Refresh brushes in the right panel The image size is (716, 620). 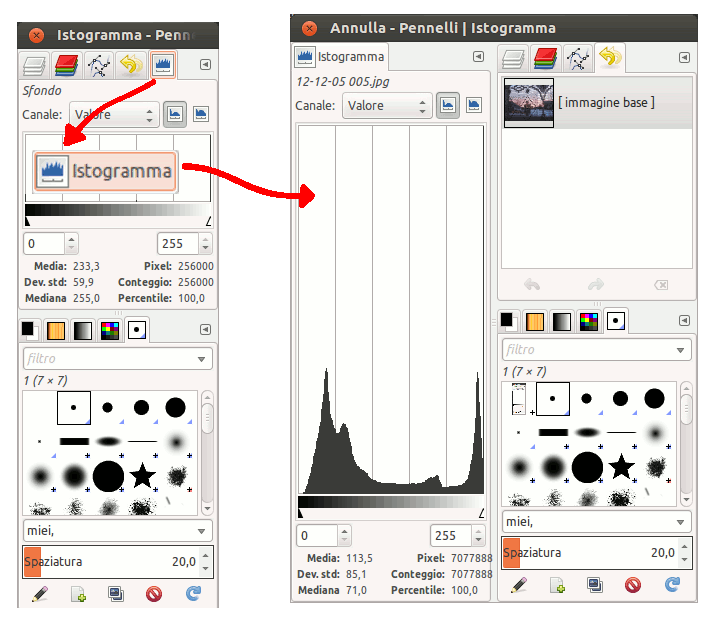tap(672, 585)
